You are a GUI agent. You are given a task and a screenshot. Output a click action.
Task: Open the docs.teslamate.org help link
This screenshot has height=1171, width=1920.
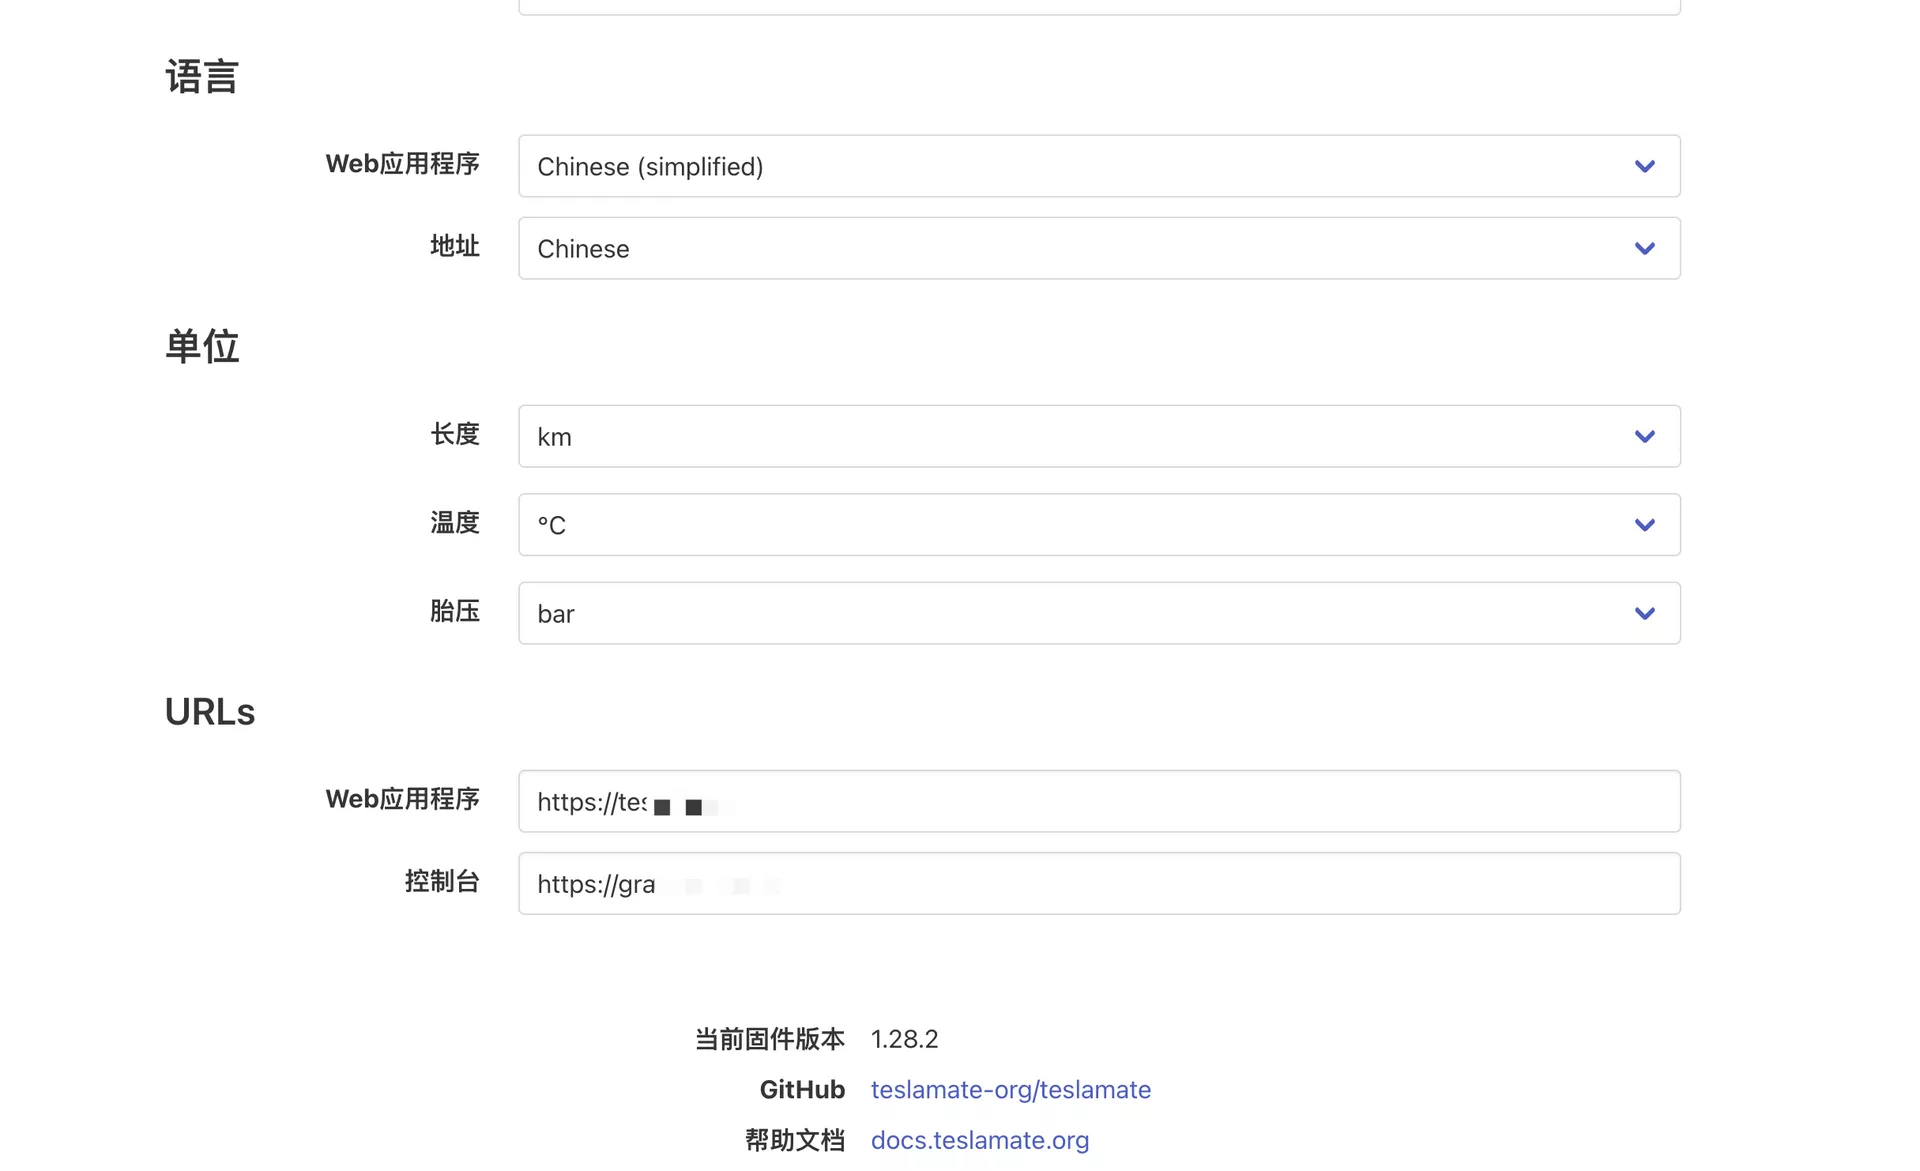pos(979,1140)
